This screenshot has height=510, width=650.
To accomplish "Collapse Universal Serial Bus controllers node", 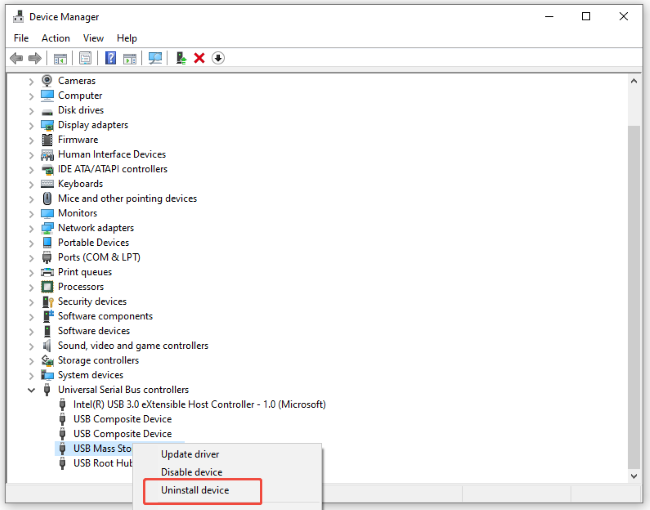I will [31, 390].
